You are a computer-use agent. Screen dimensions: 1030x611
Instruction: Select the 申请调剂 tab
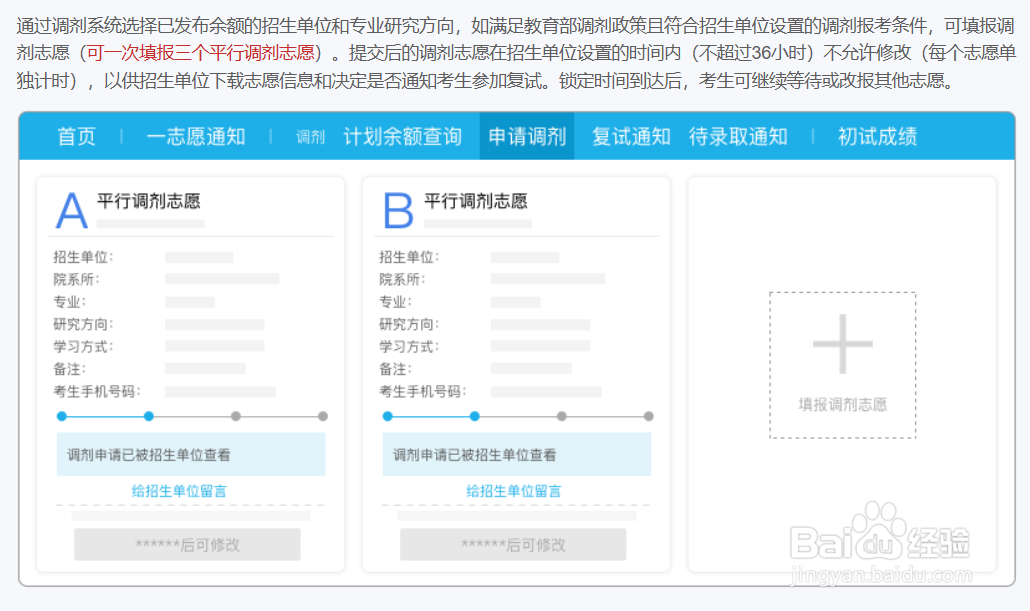[527, 137]
